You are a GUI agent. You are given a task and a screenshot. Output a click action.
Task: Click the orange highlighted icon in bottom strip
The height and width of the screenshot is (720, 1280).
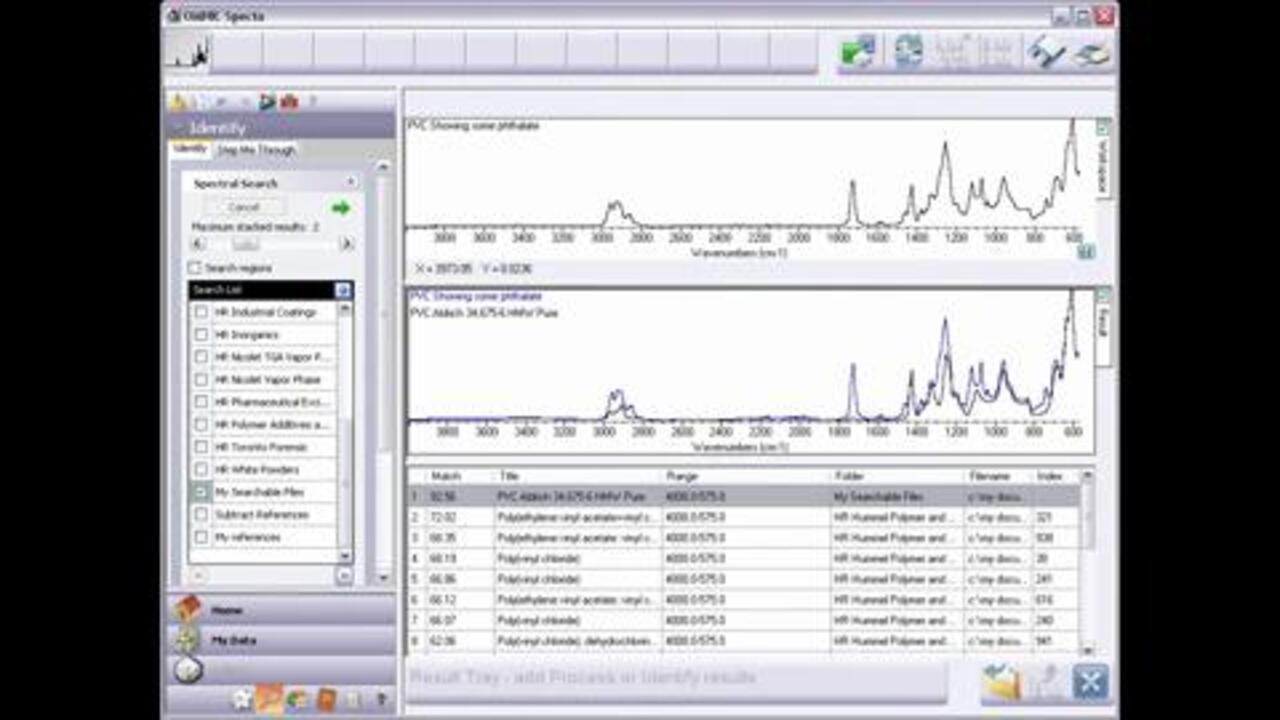coord(269,699)
